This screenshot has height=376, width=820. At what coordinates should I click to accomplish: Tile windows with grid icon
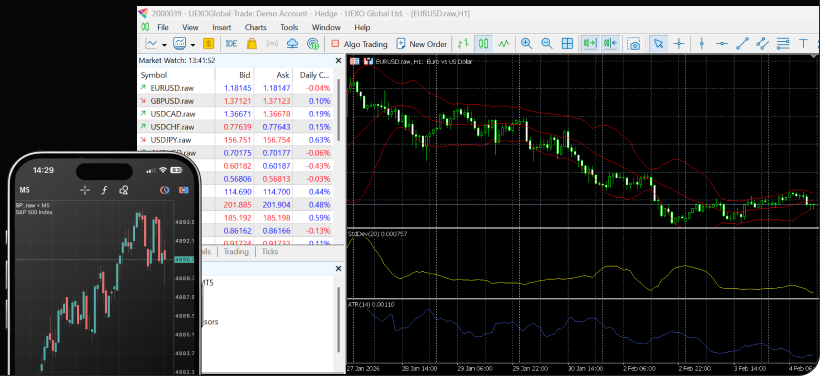(x=567, y=44)
